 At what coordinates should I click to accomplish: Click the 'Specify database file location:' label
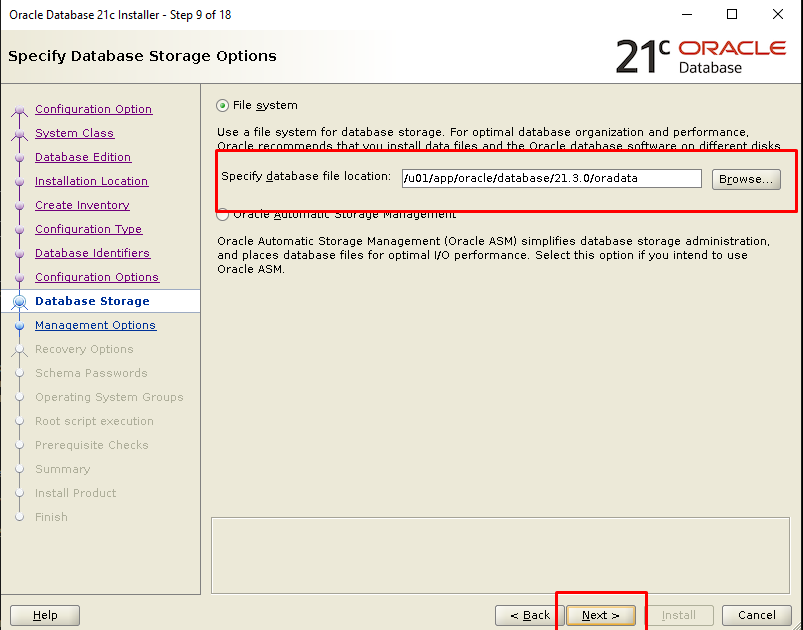306,177
